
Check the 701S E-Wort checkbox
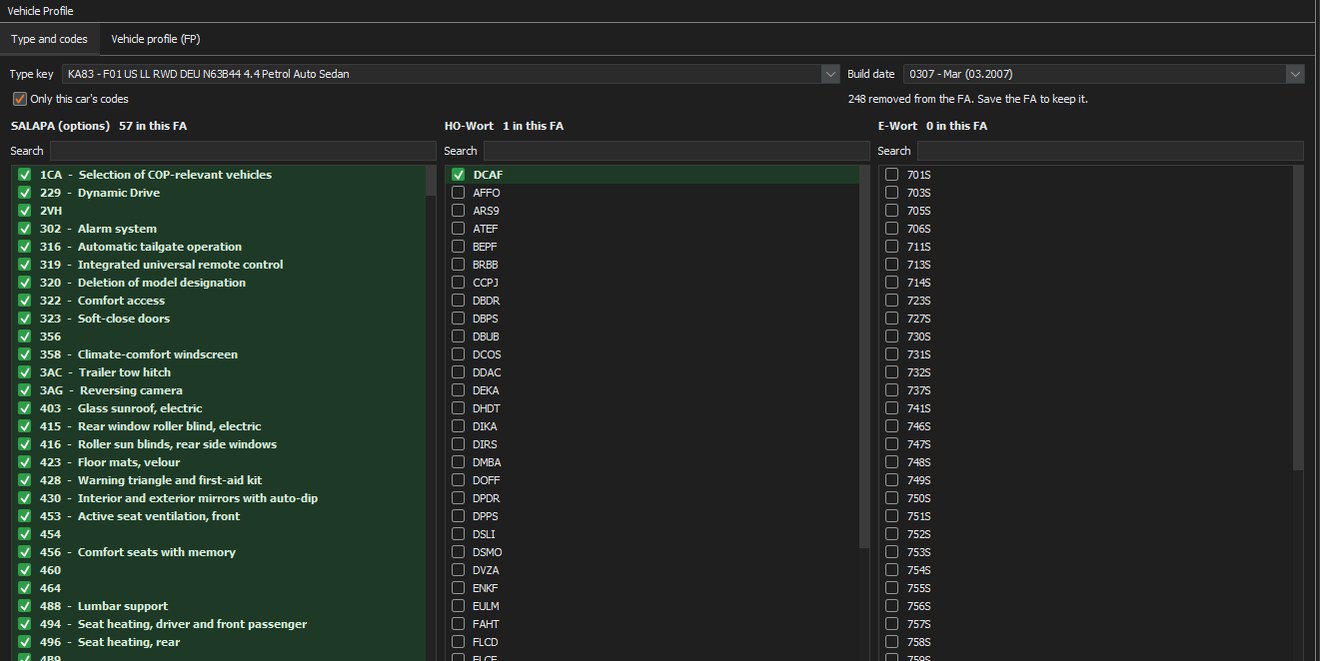[892, 175]
